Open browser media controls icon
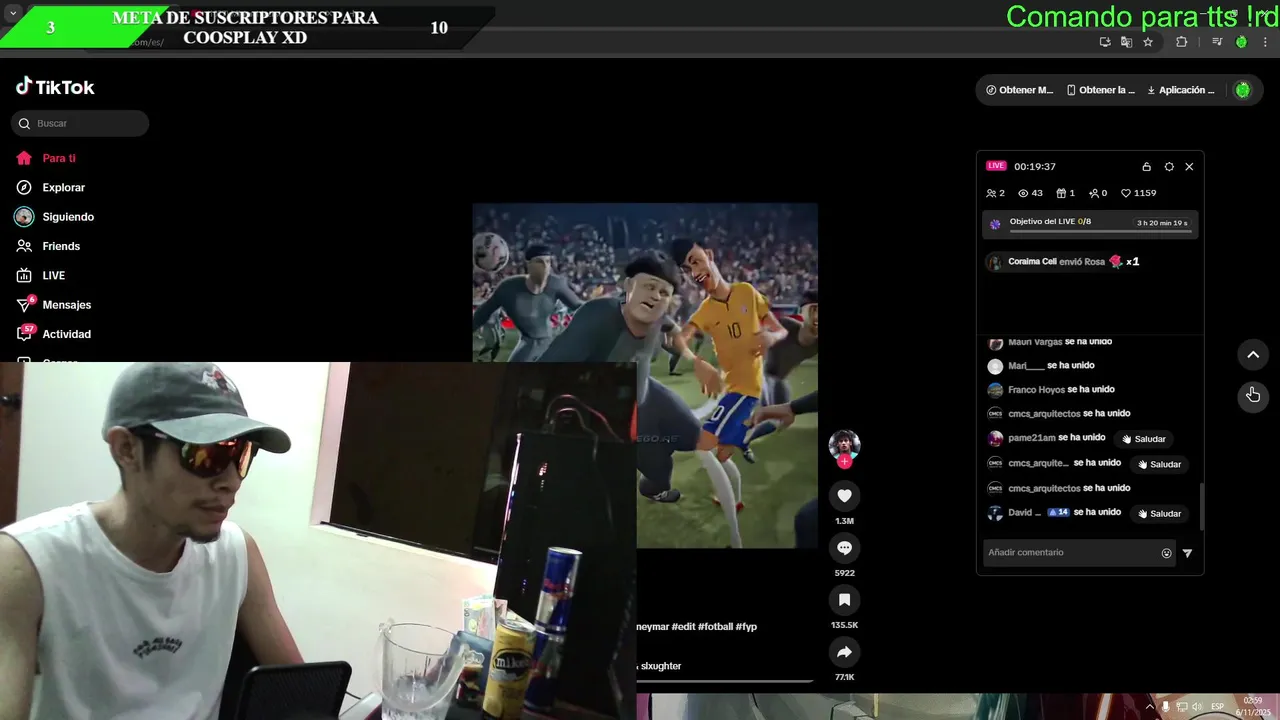This screenshot has height=720, width=1280. coord(1217,42)
